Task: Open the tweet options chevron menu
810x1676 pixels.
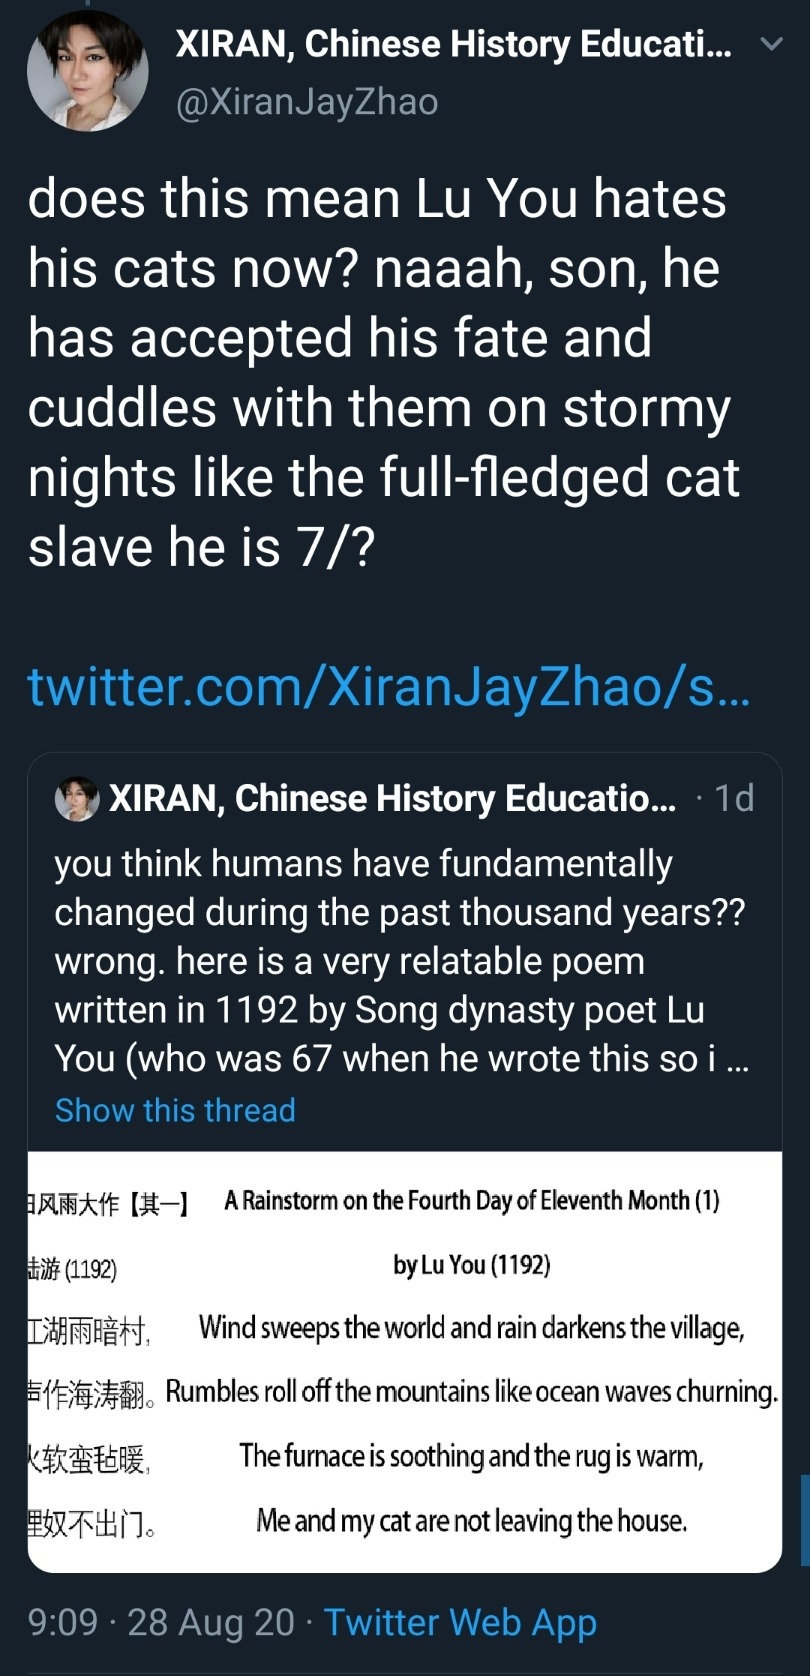Action: pos(771,45)
